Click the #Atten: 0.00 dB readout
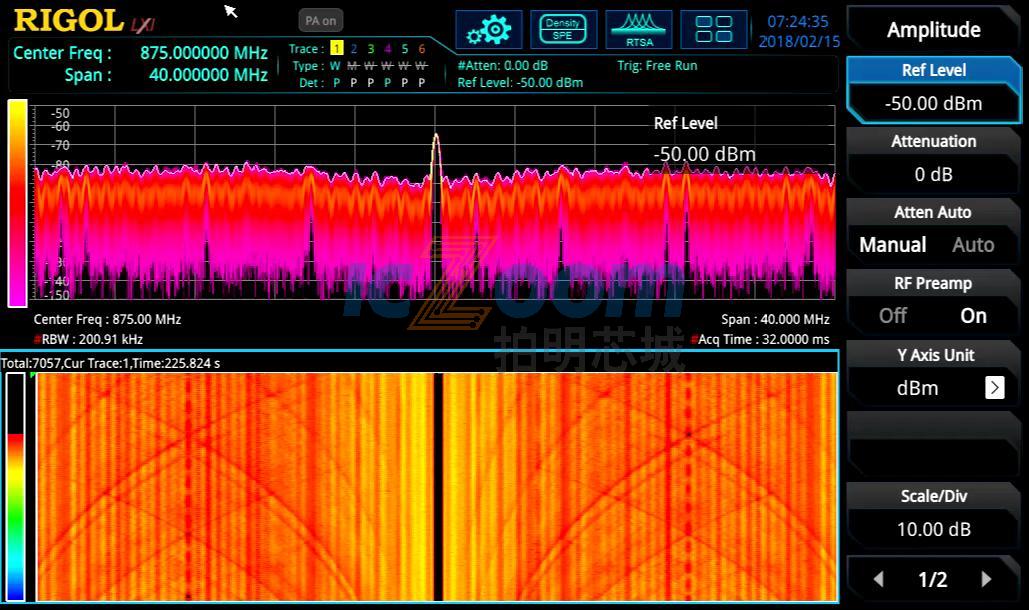1029x610 pixels. coord(503,66)
